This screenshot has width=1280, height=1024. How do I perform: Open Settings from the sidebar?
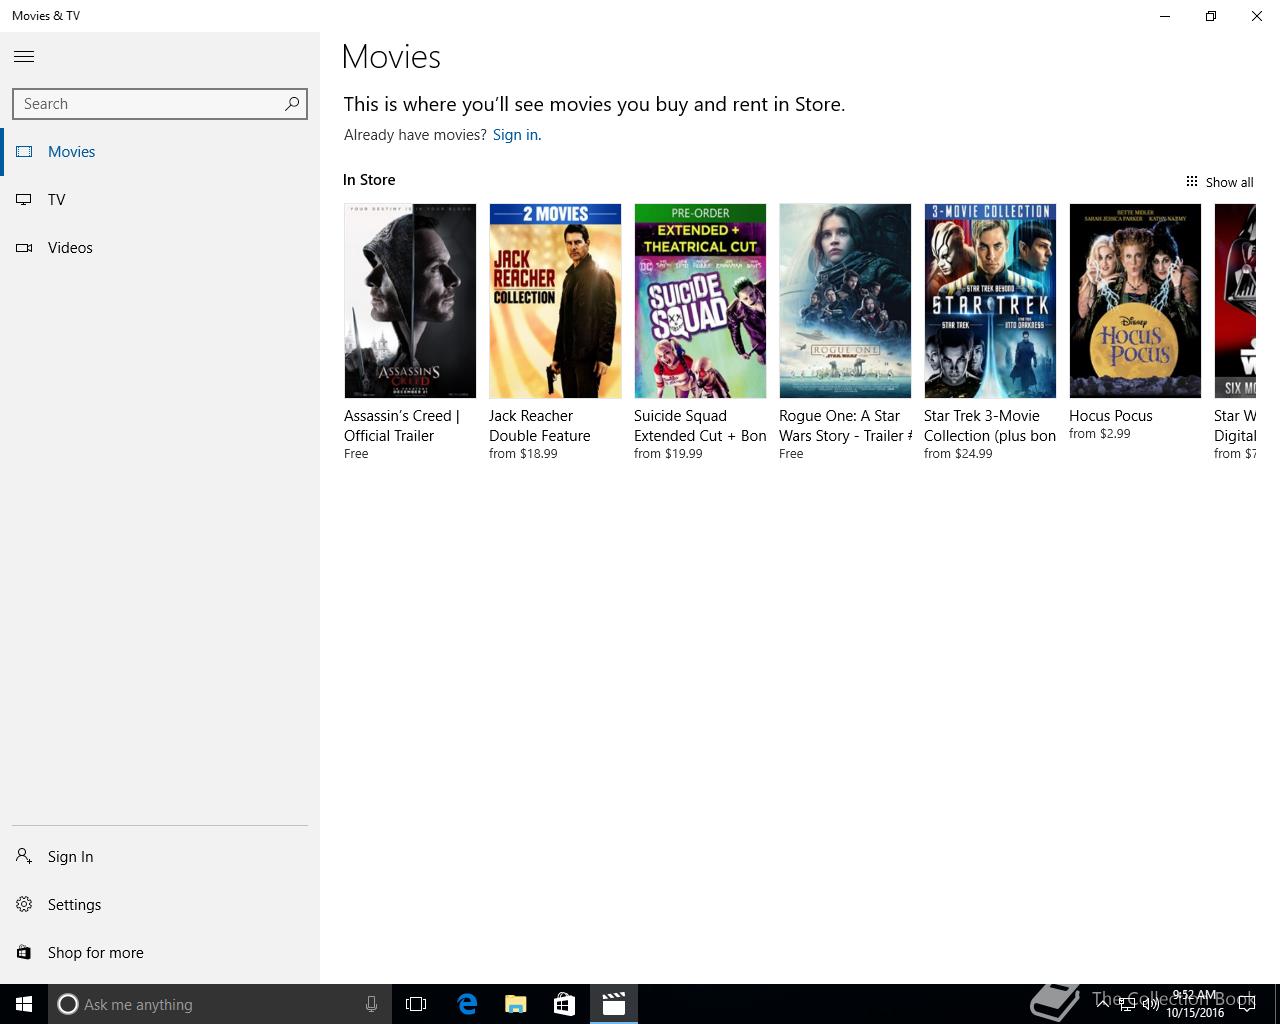160,905
